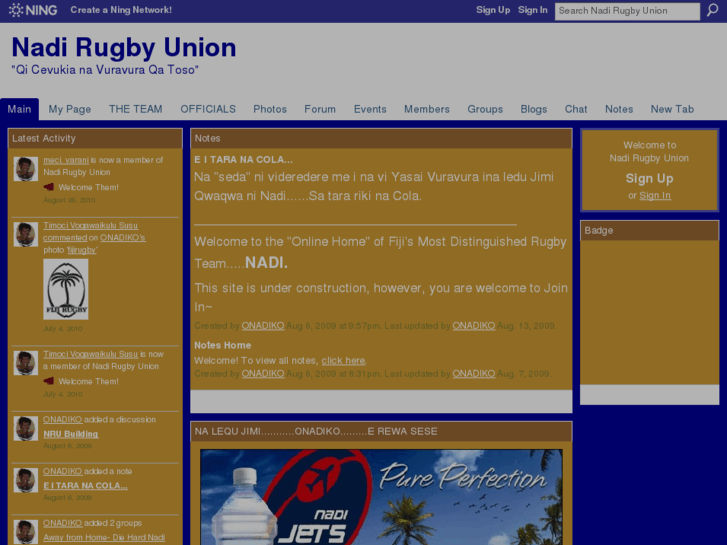Open the Groups tab

click(x=485, y=109)
